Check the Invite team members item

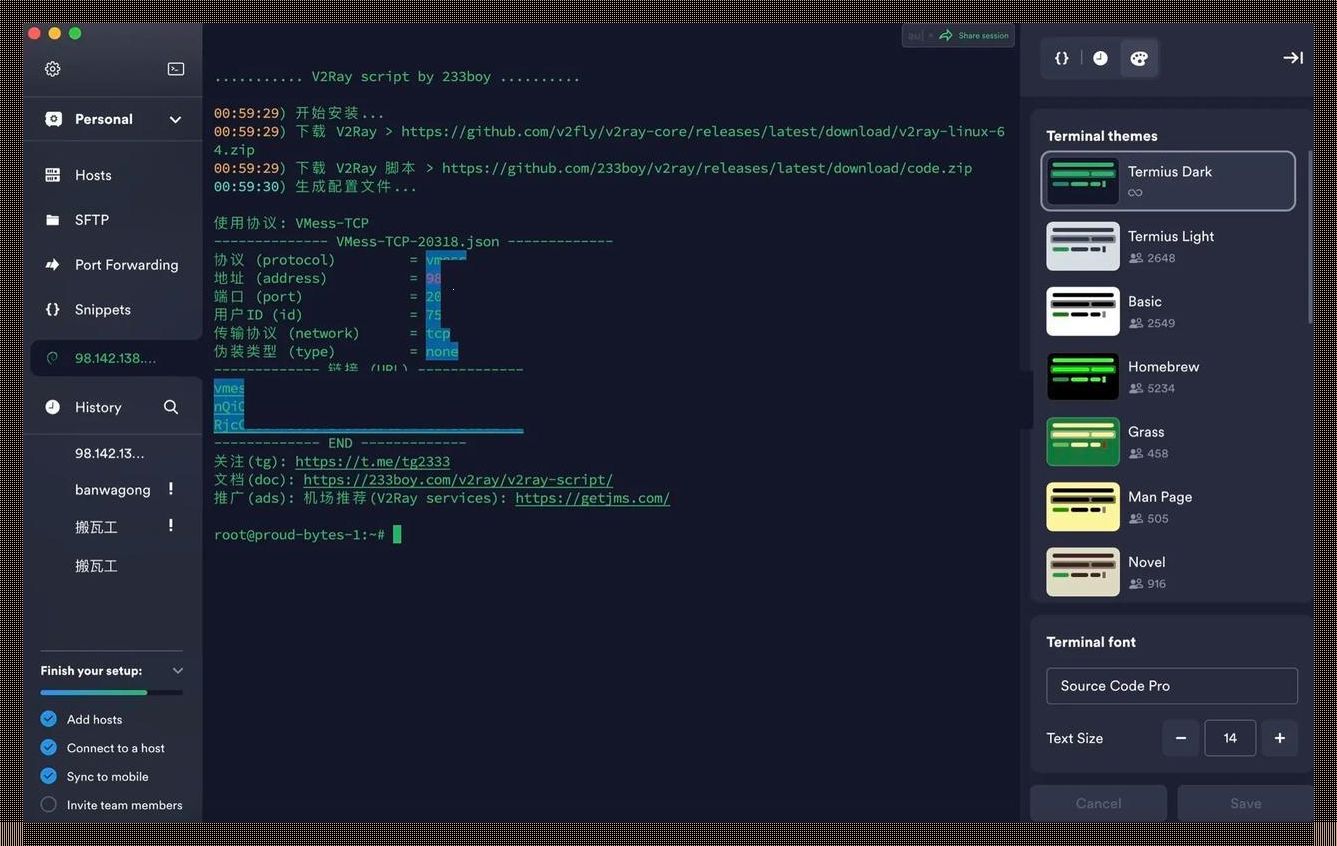click(48, 805)
